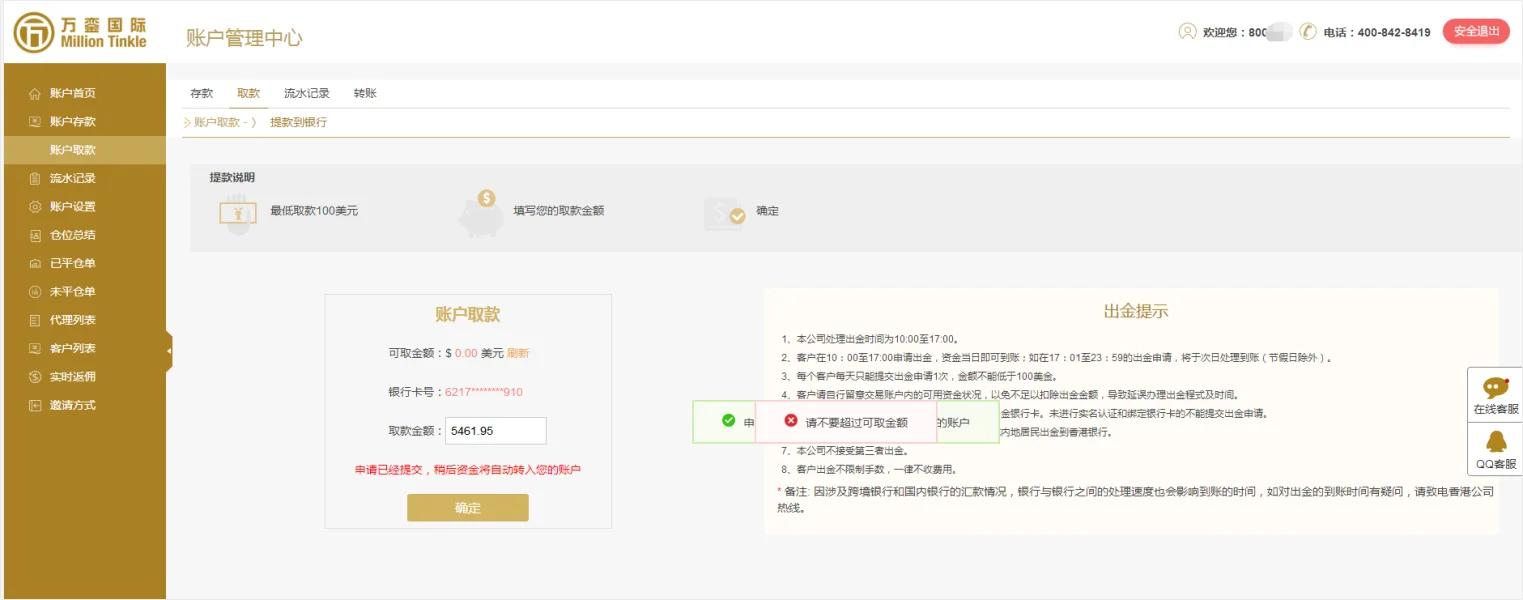1523x600 pixels.
Task: Click the 账户设置 gear icon
Action: pyautogui.click(x=35, y=207)
